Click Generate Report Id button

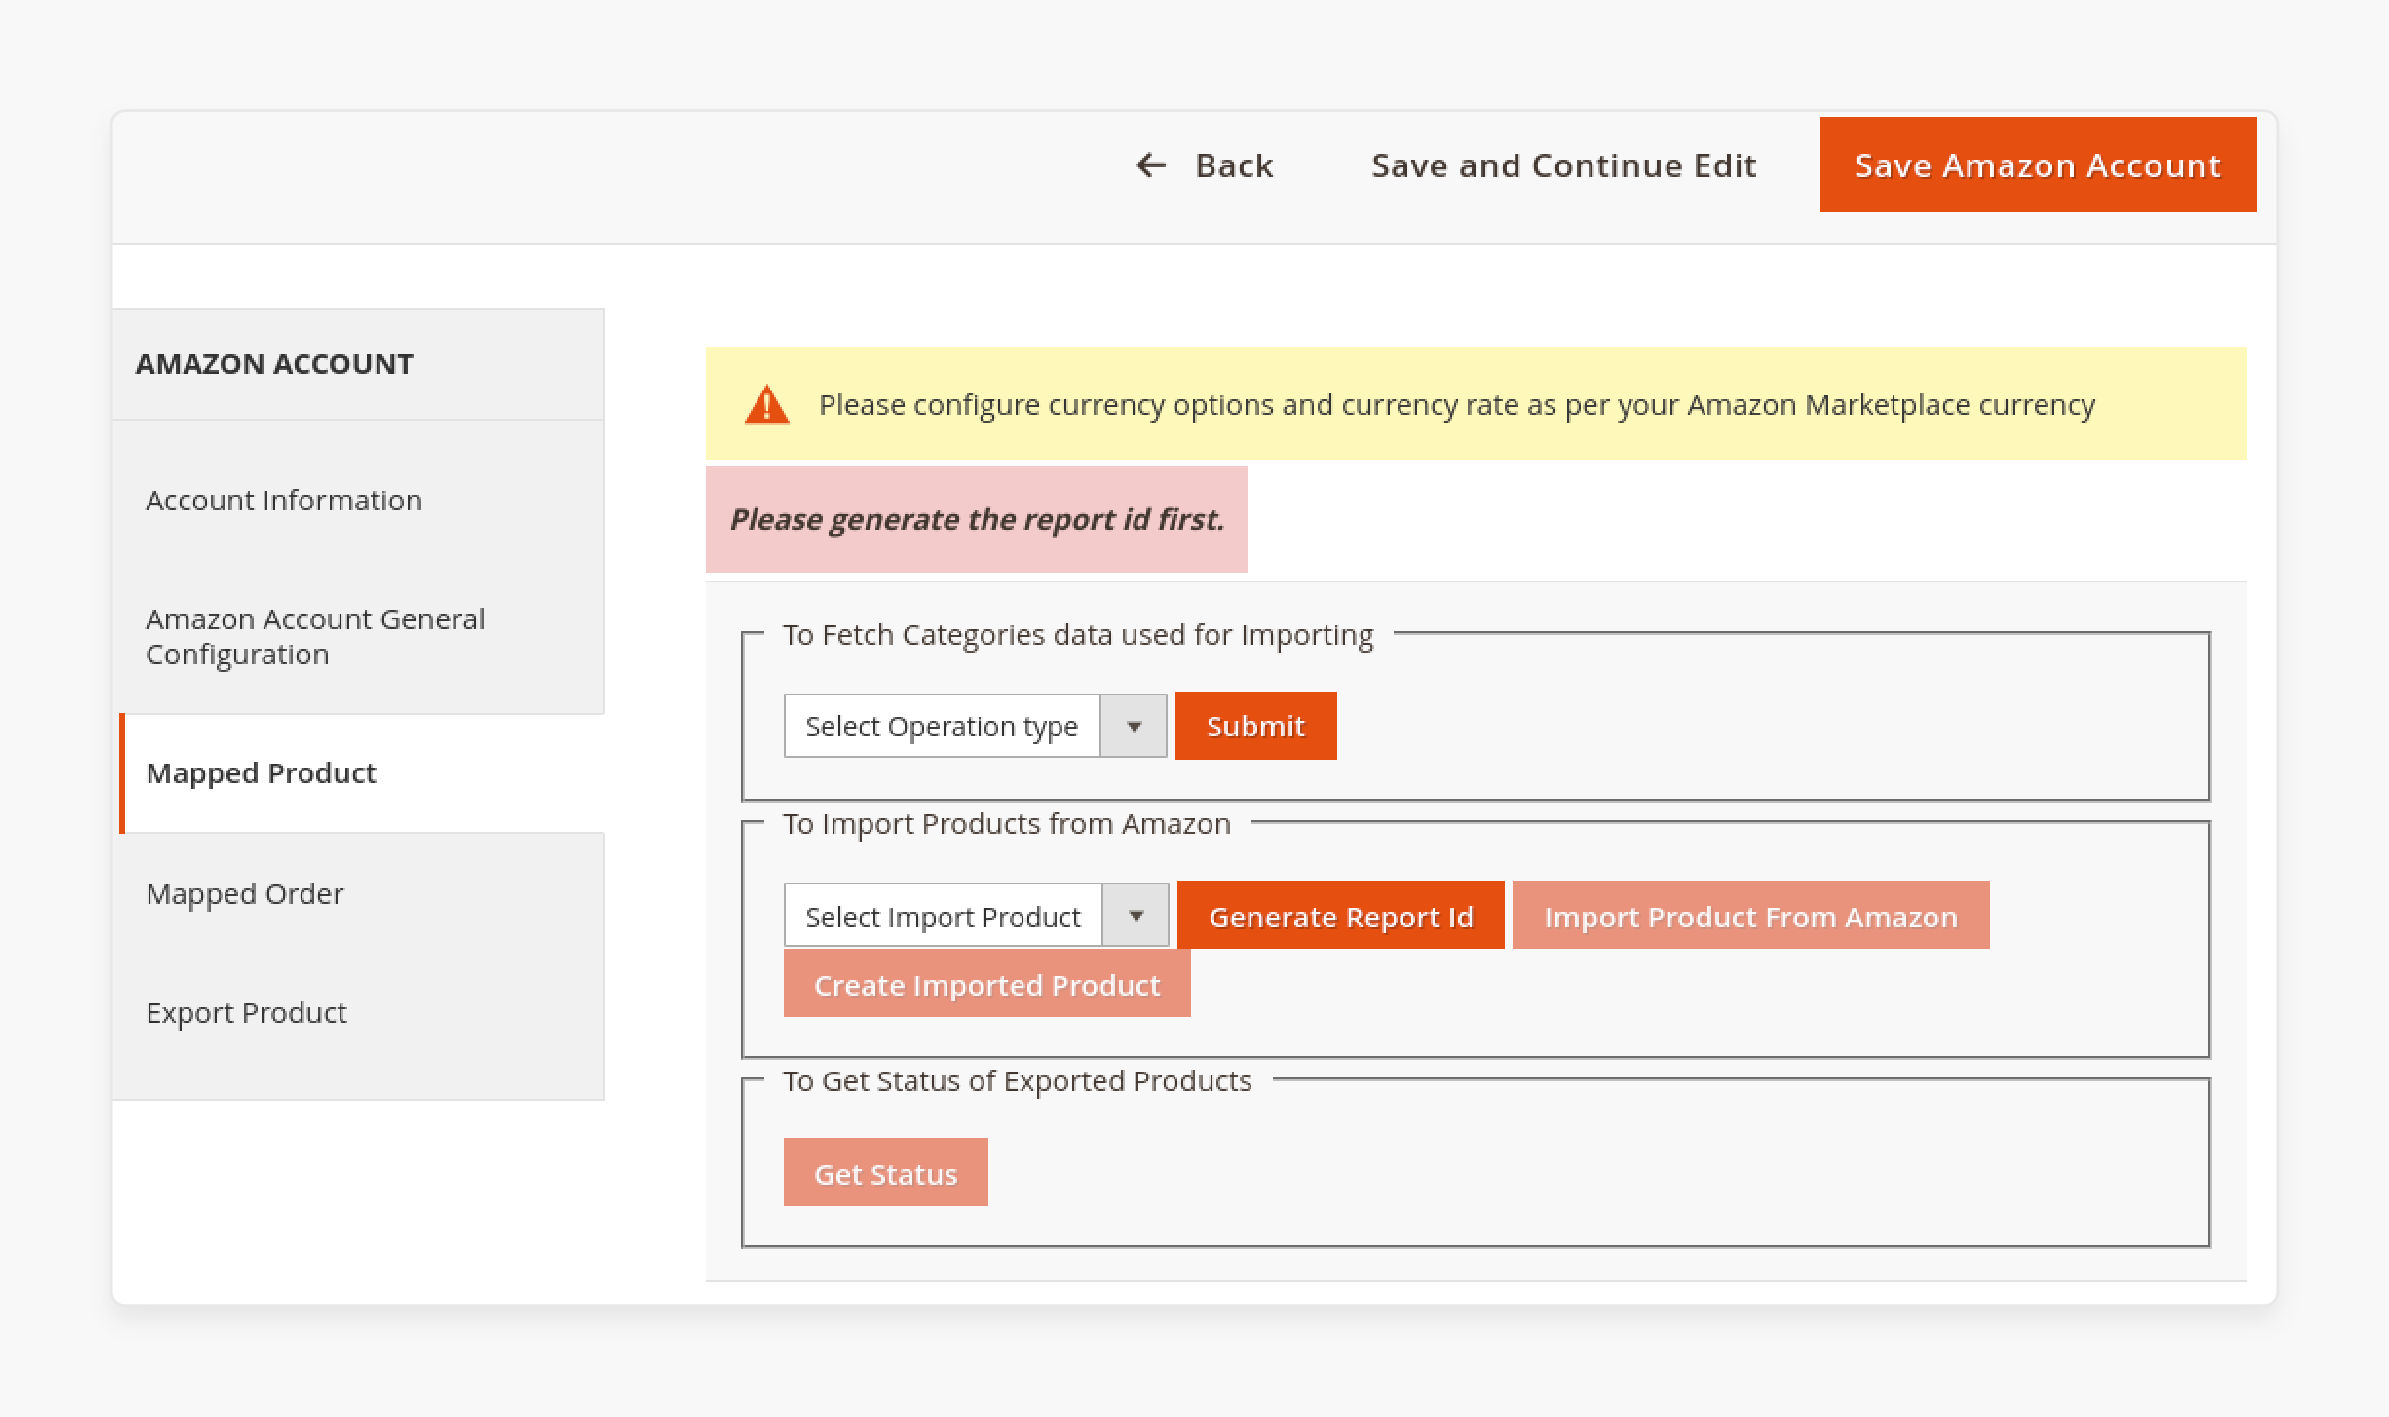coord(1340,915)
